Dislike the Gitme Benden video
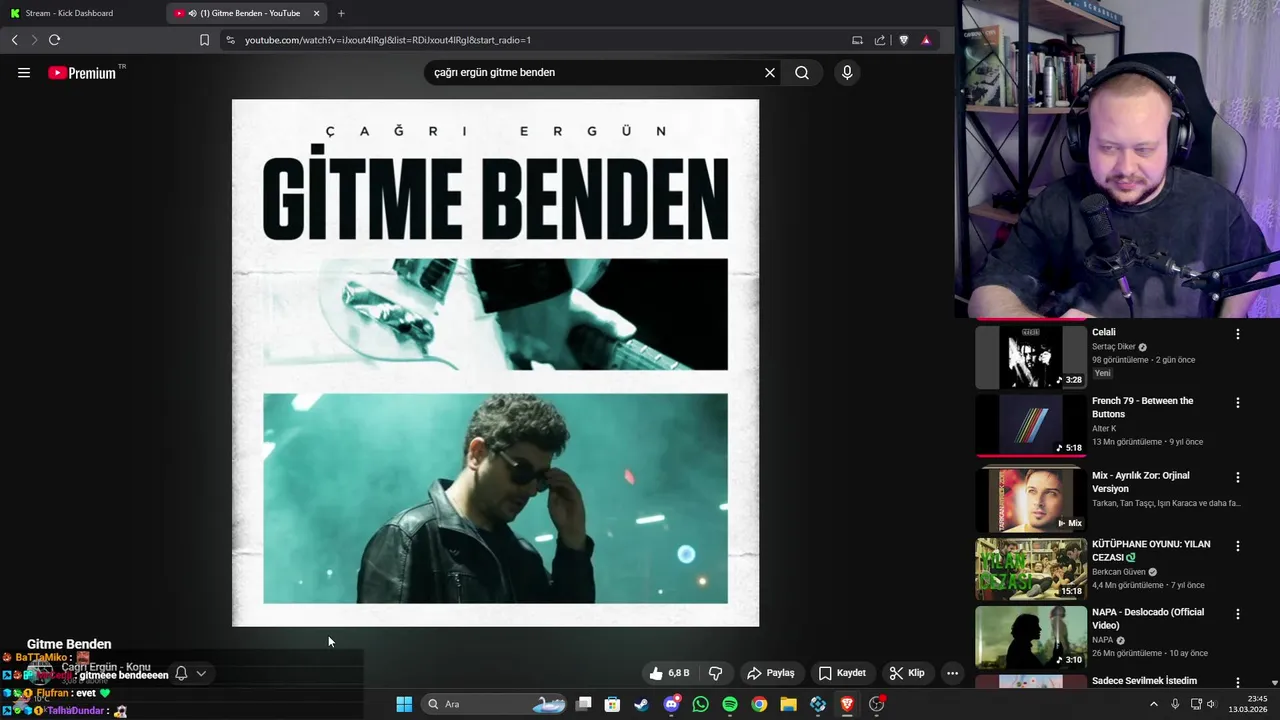 715,673
